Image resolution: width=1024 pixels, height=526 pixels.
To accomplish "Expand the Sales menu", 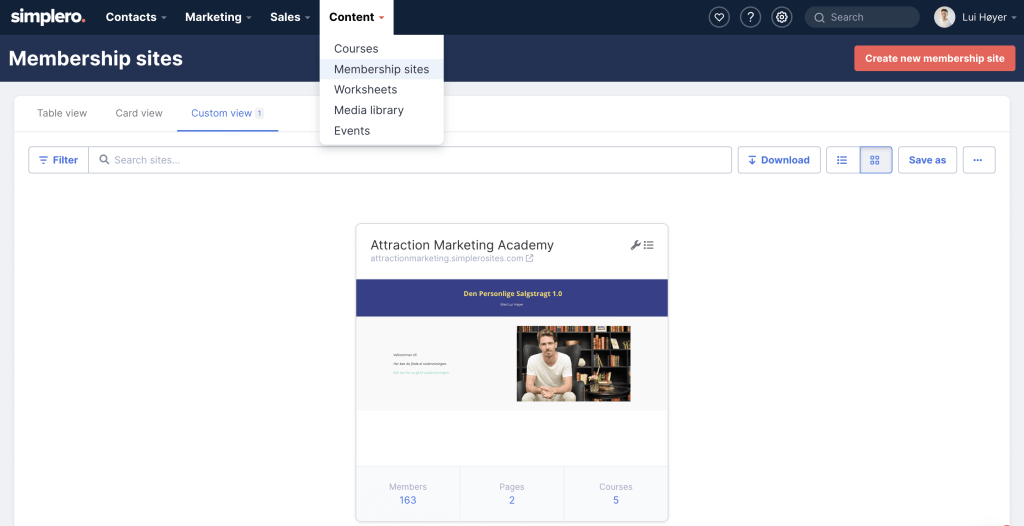I will pos(290,18).
